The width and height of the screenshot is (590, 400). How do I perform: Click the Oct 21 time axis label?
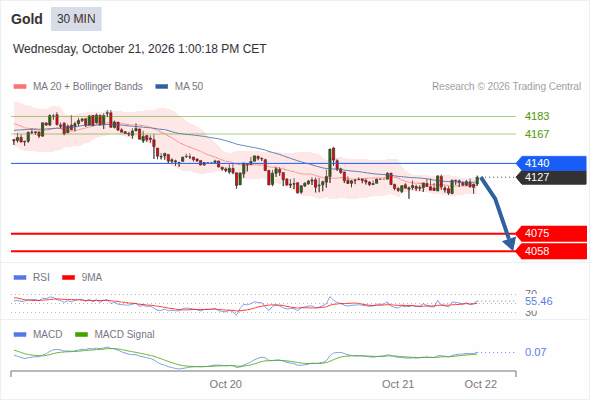coord(398,384)
